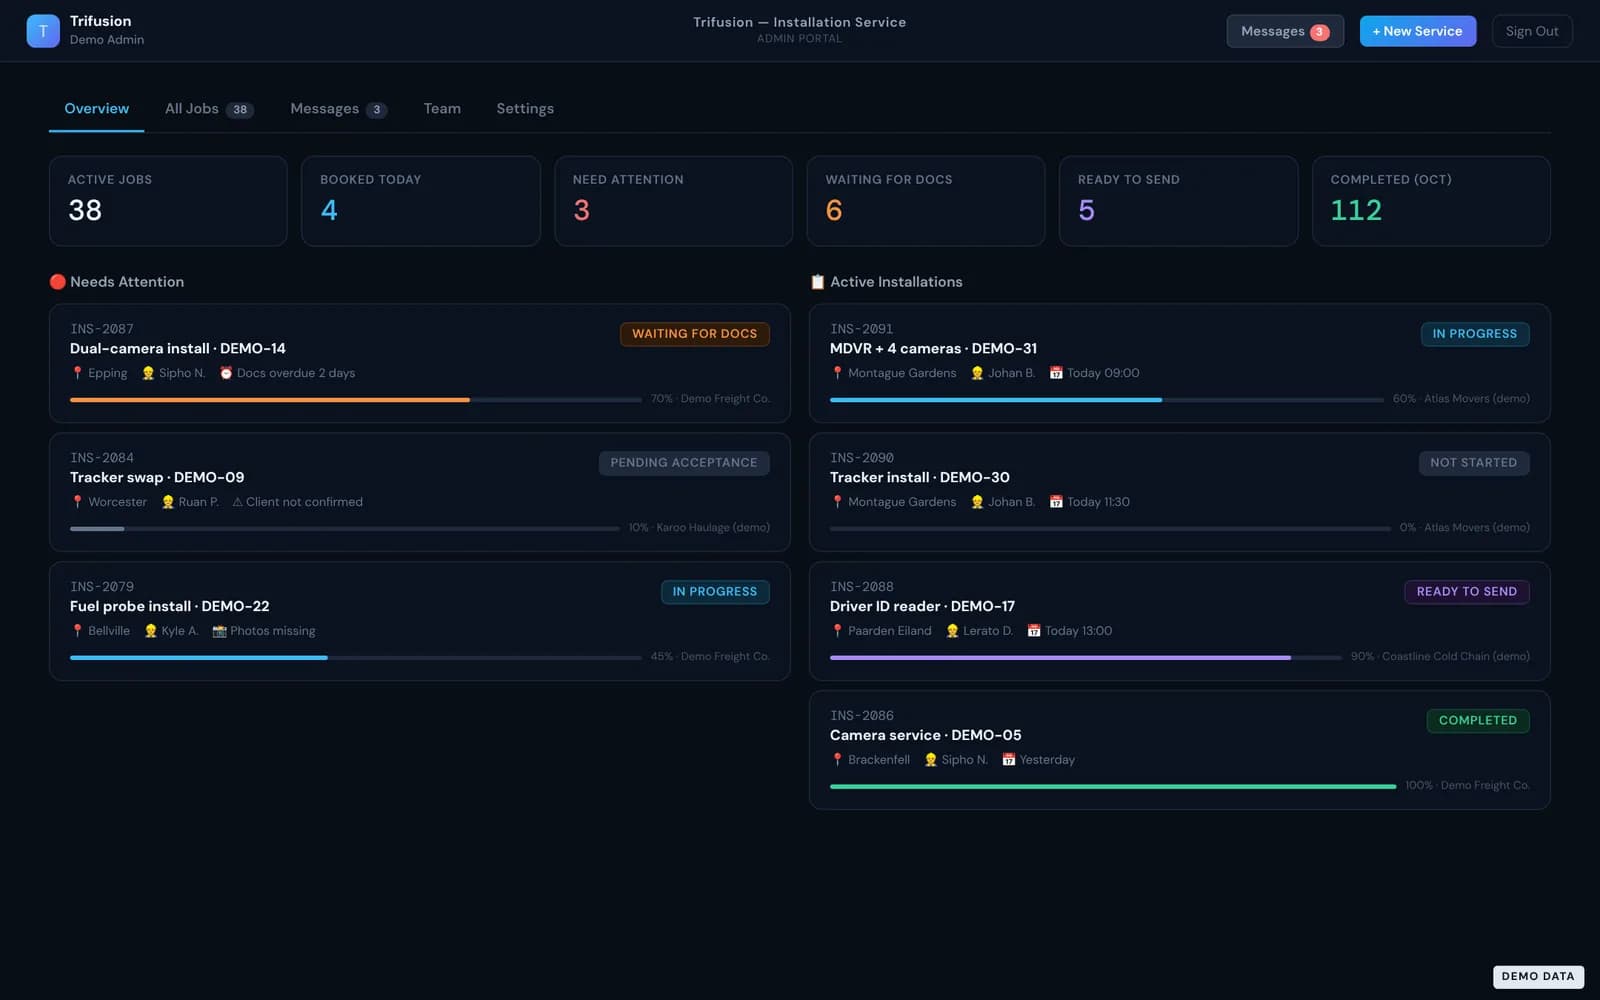
Task: Click the 70% progress bar for INS-2087
Action: pos(356,400)
